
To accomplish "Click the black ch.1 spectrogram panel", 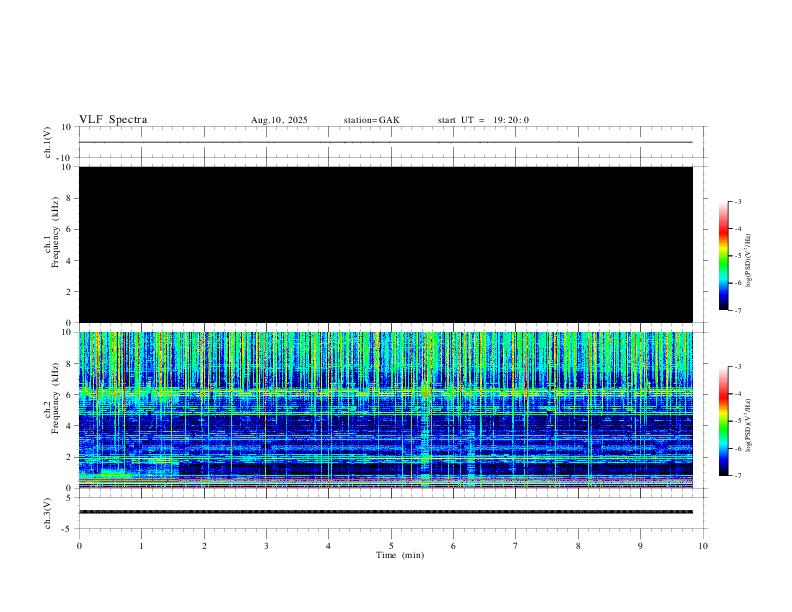I will tap(386, 244).
